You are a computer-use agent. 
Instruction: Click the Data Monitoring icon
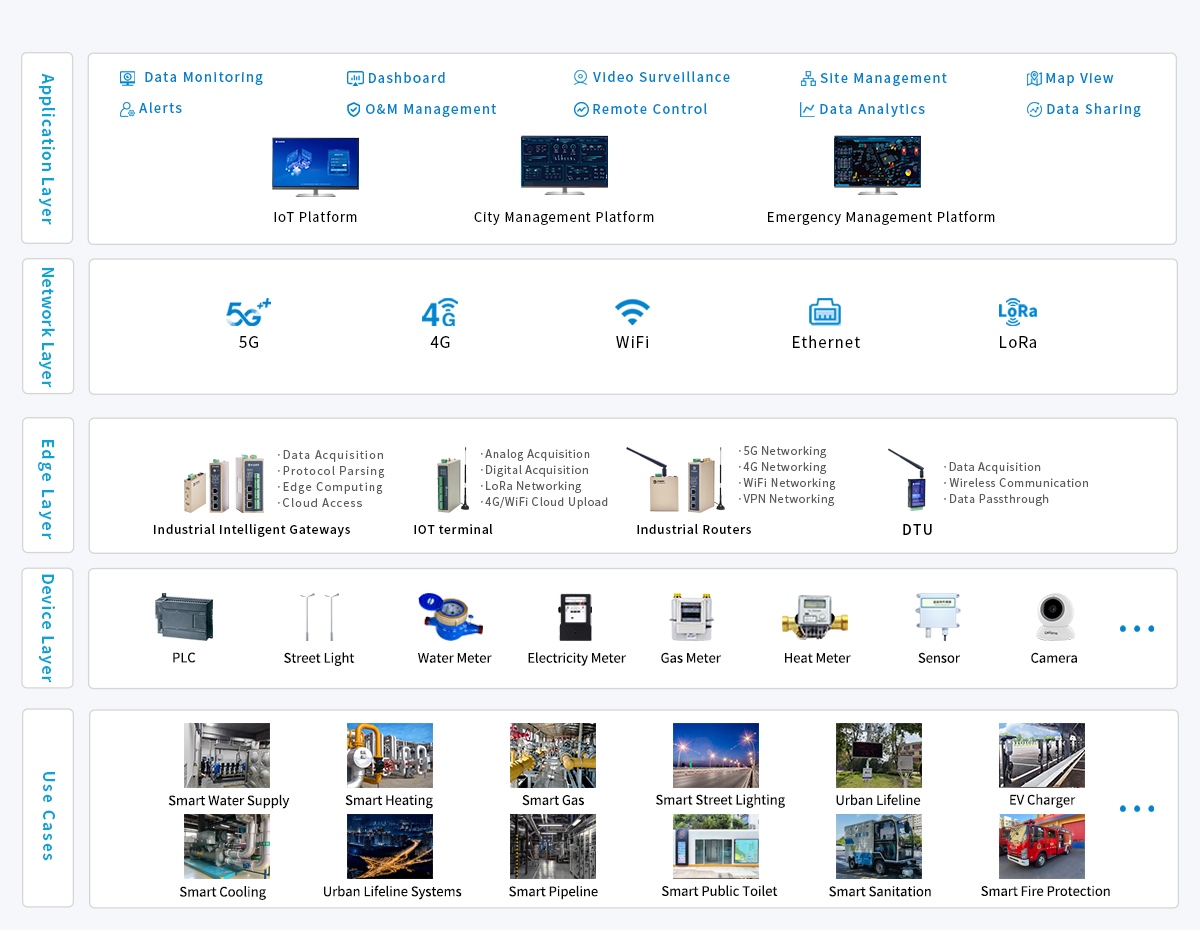pos(128,78)
